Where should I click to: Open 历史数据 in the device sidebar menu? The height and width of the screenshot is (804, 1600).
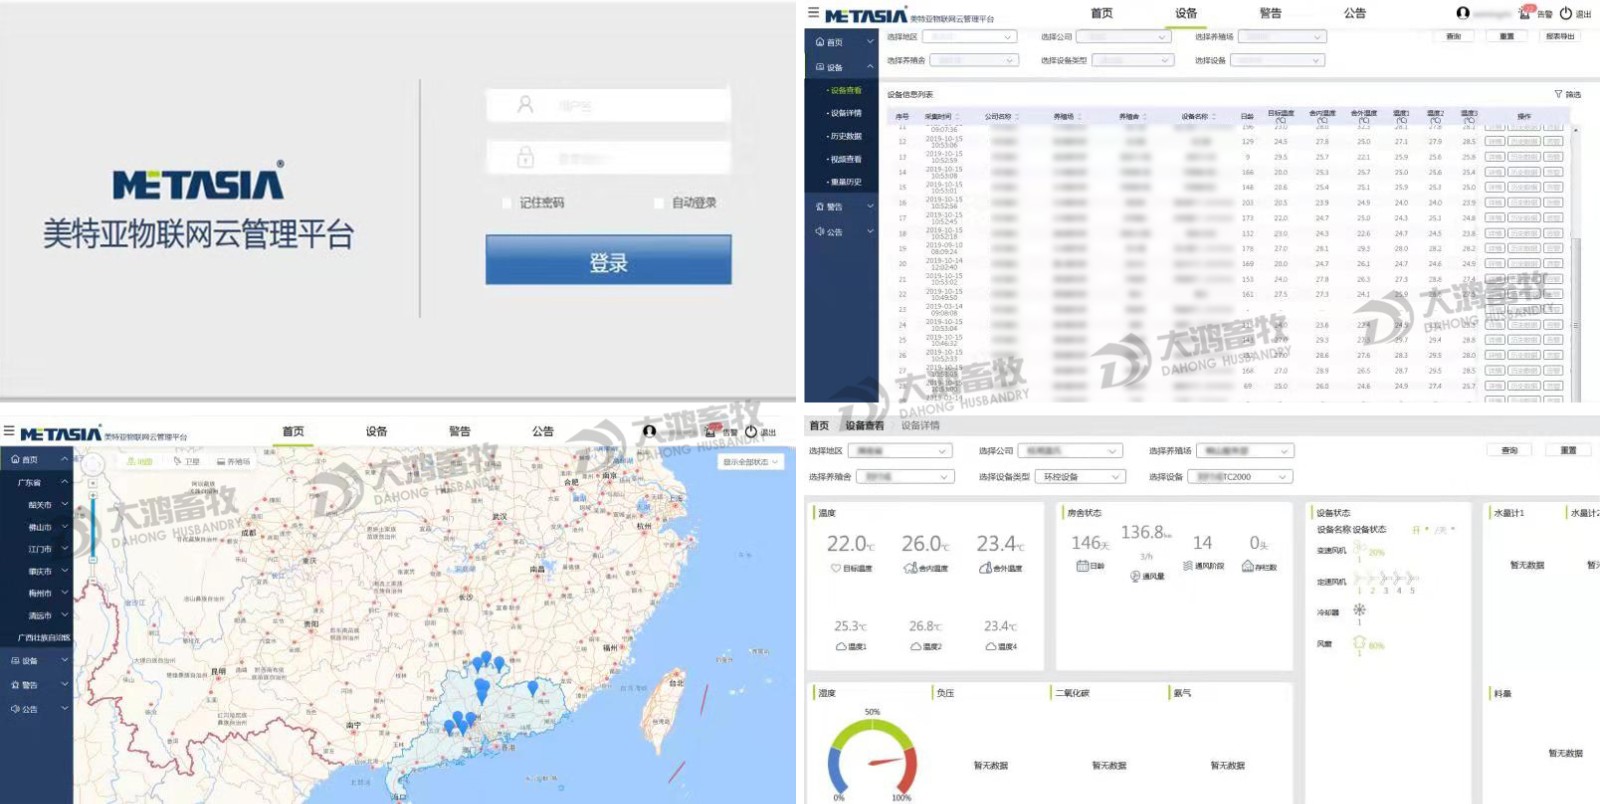[x=845, y=136]
